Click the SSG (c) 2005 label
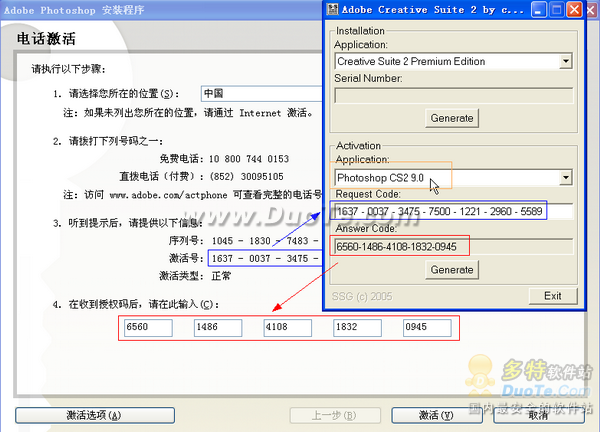This screenshot has width=600, height=432. tap(362, 297)
